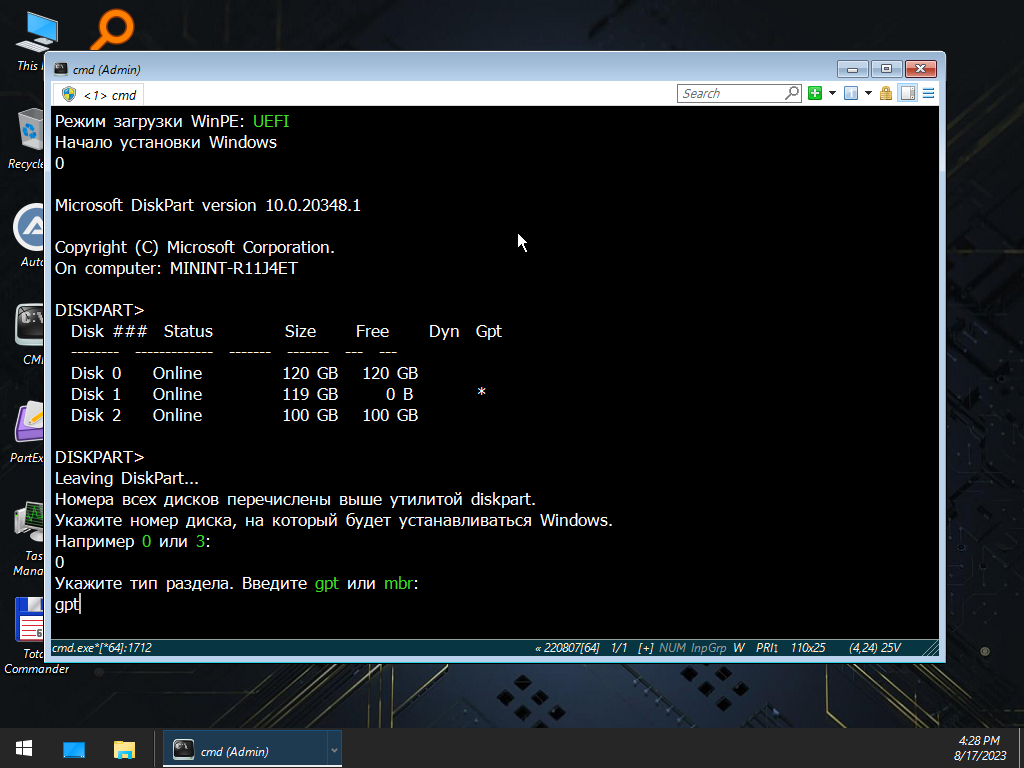Open the ConEmu hamburger settings menu
The image size is (1024, 768).
click(x=928, y=93)
